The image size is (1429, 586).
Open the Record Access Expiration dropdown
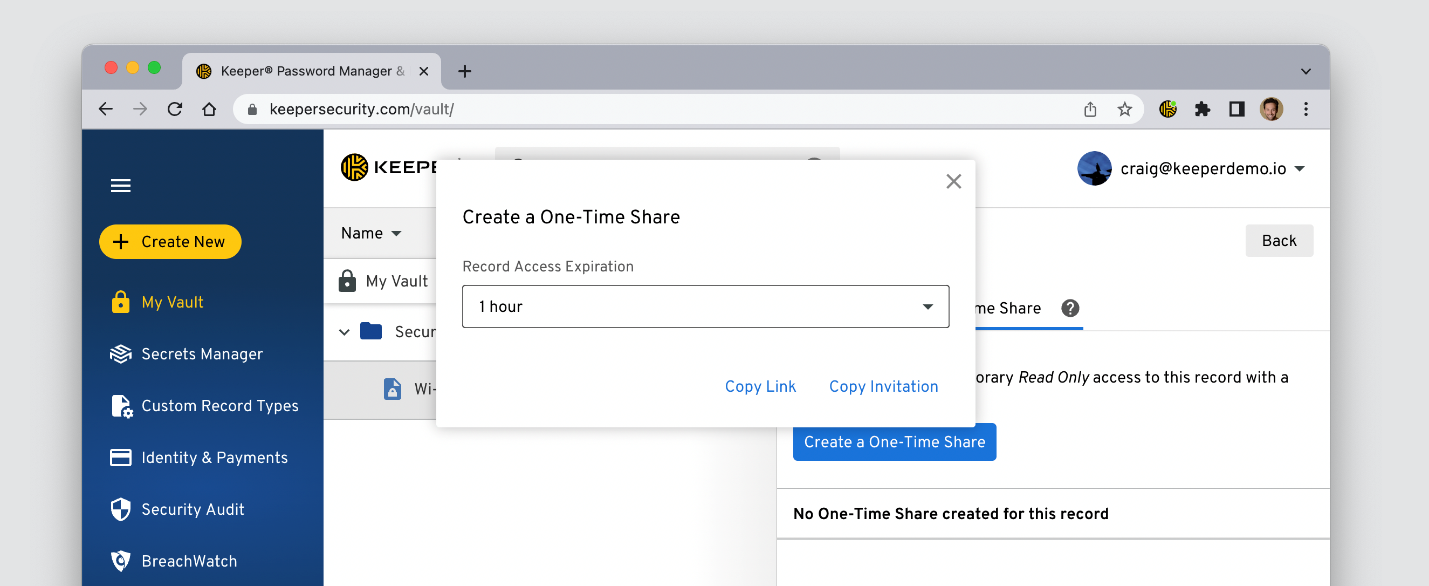tap(705, 307)
